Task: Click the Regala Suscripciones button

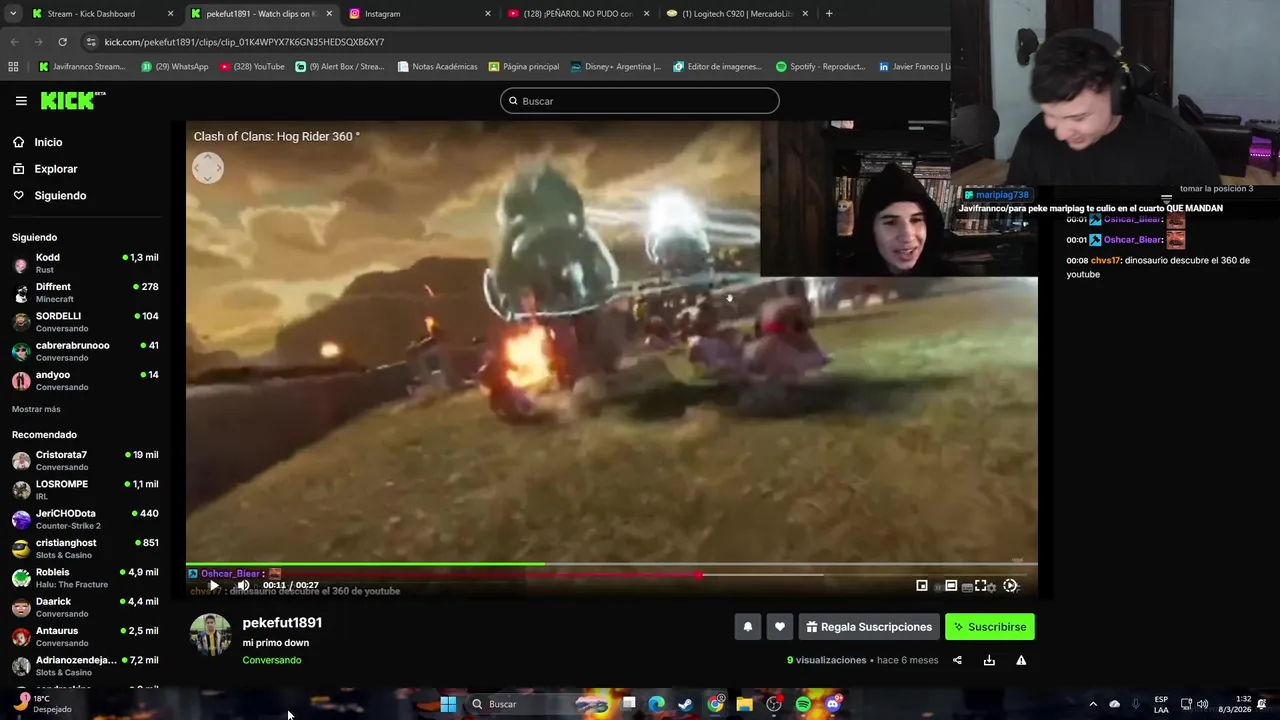Action: click(869, 627)
